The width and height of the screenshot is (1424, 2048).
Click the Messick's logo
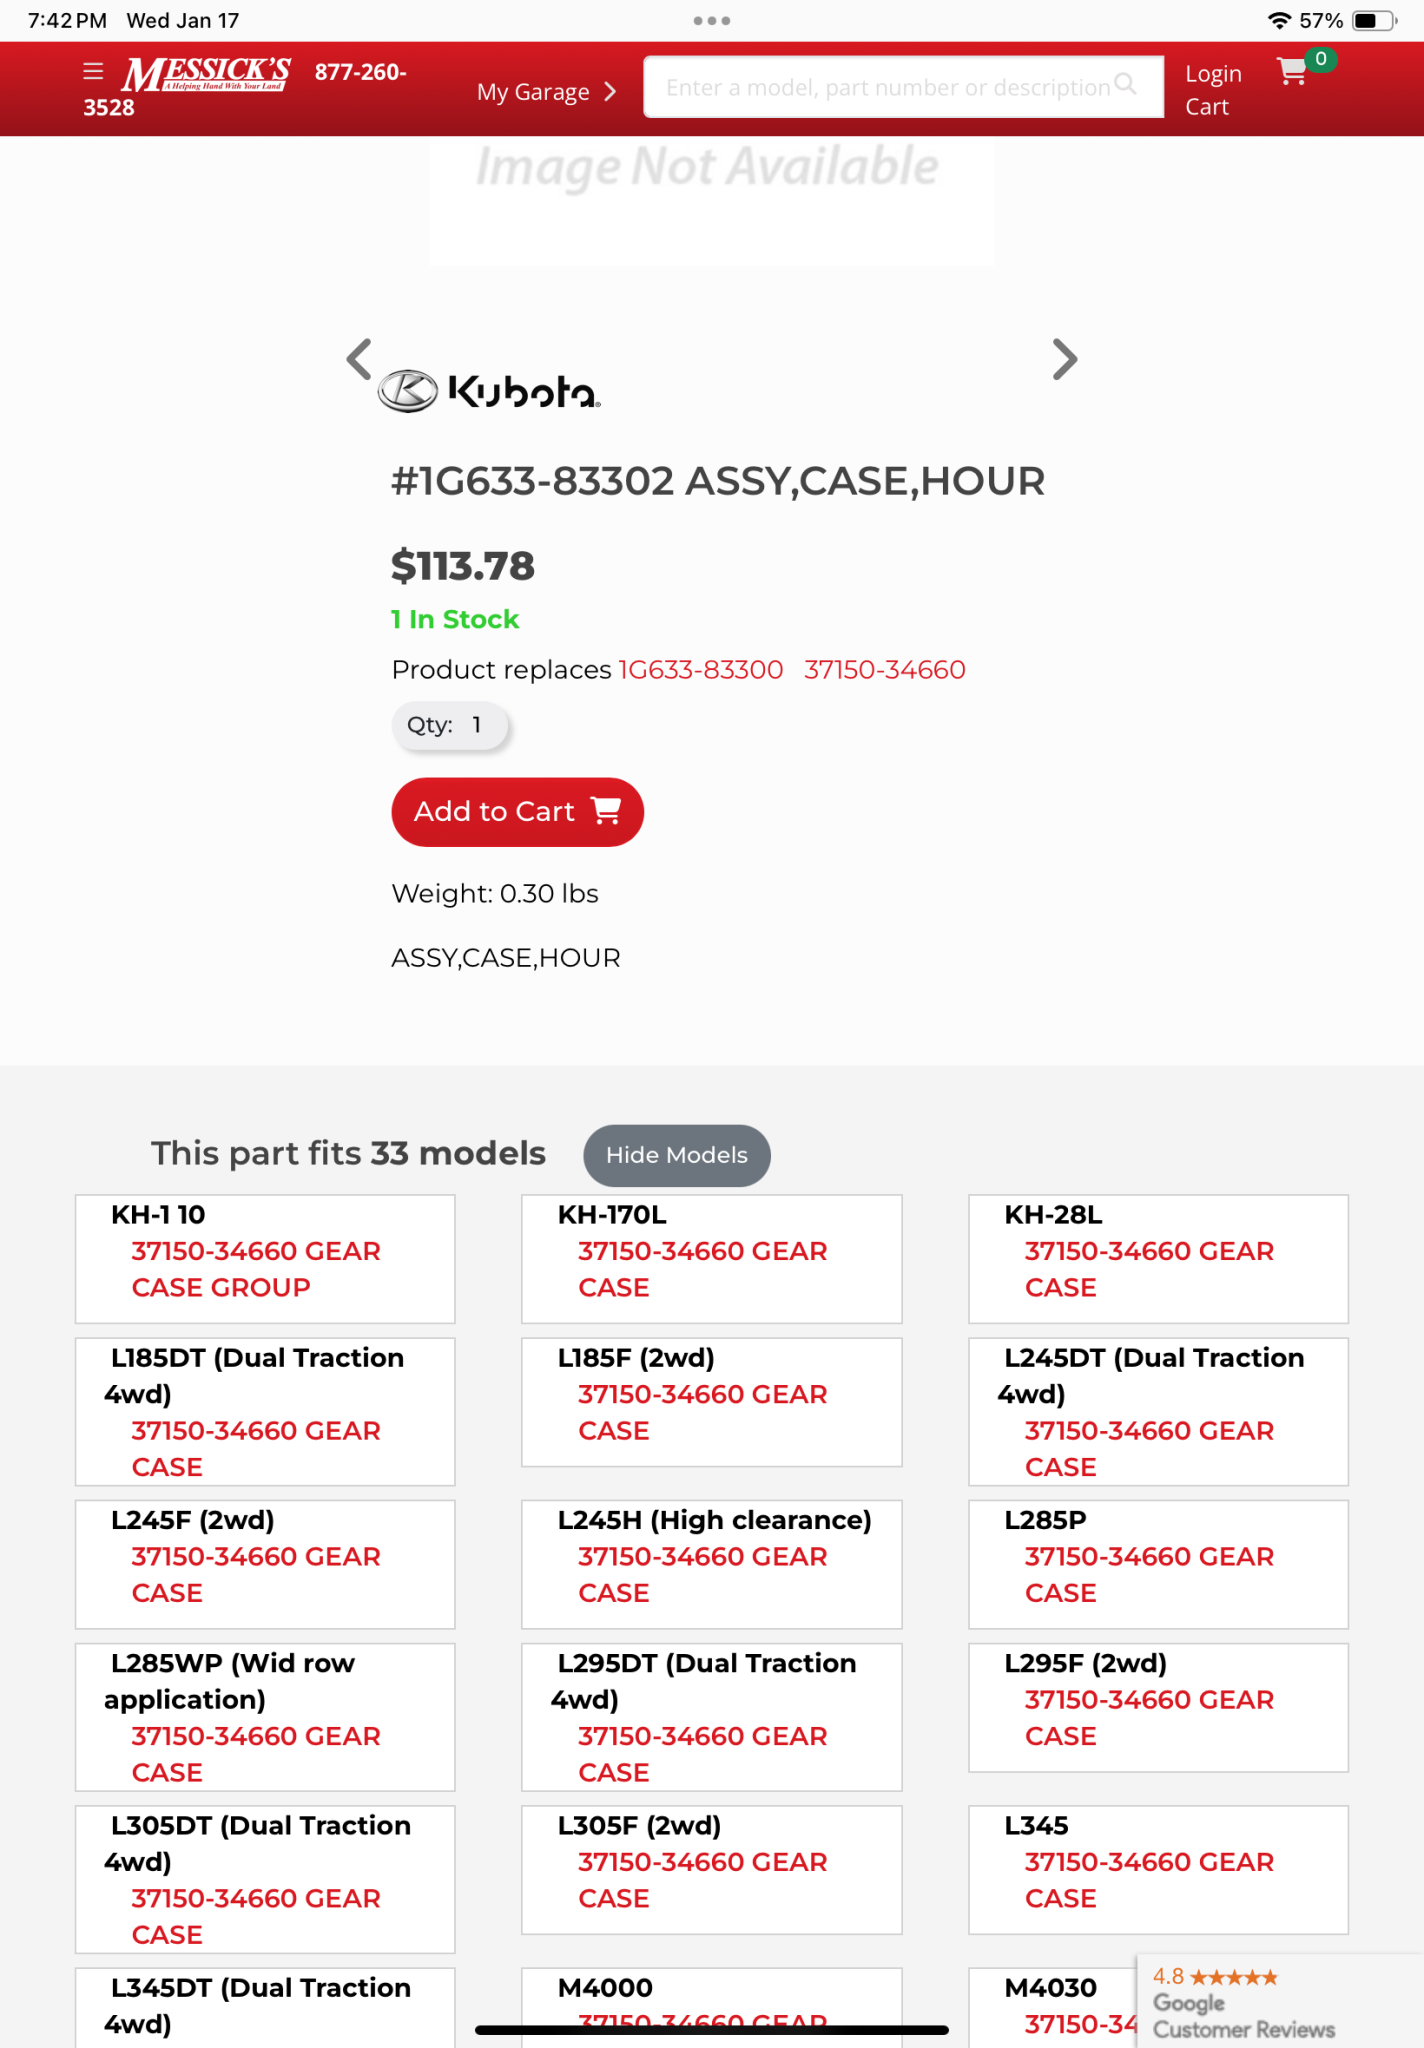[x=206, y=74]
